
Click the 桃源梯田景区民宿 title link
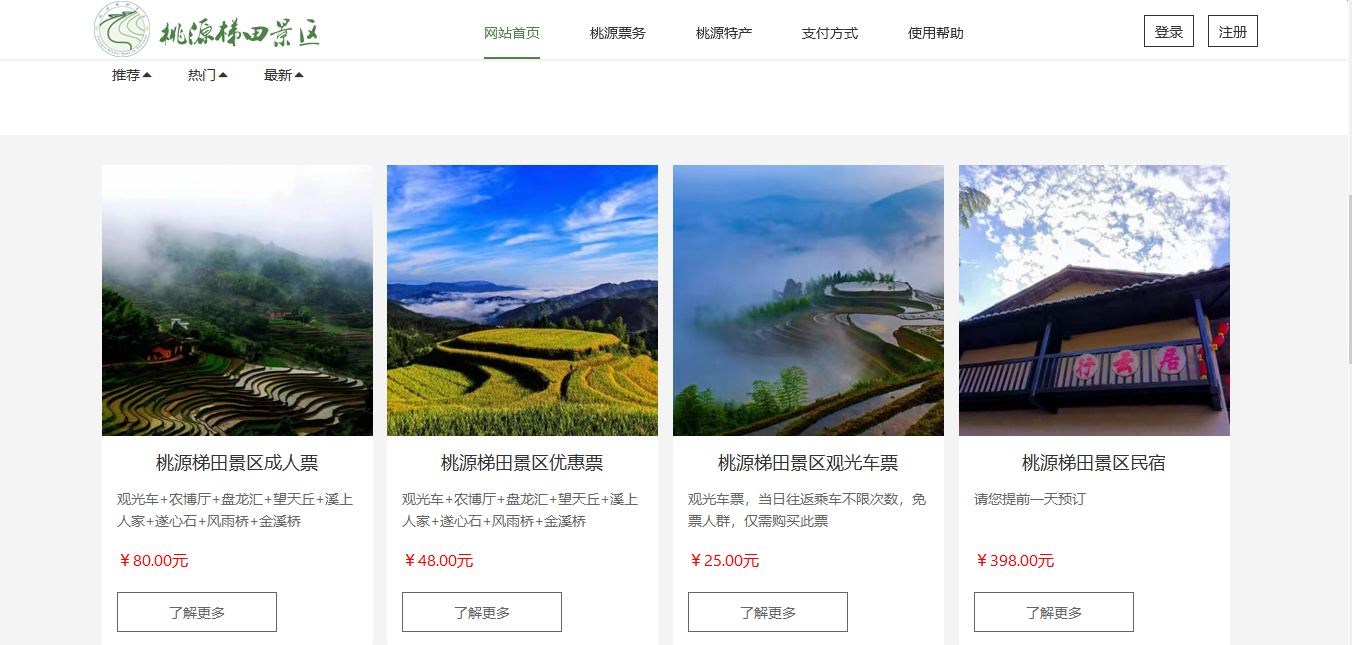pyautogui.click(x=1094, y=463)
